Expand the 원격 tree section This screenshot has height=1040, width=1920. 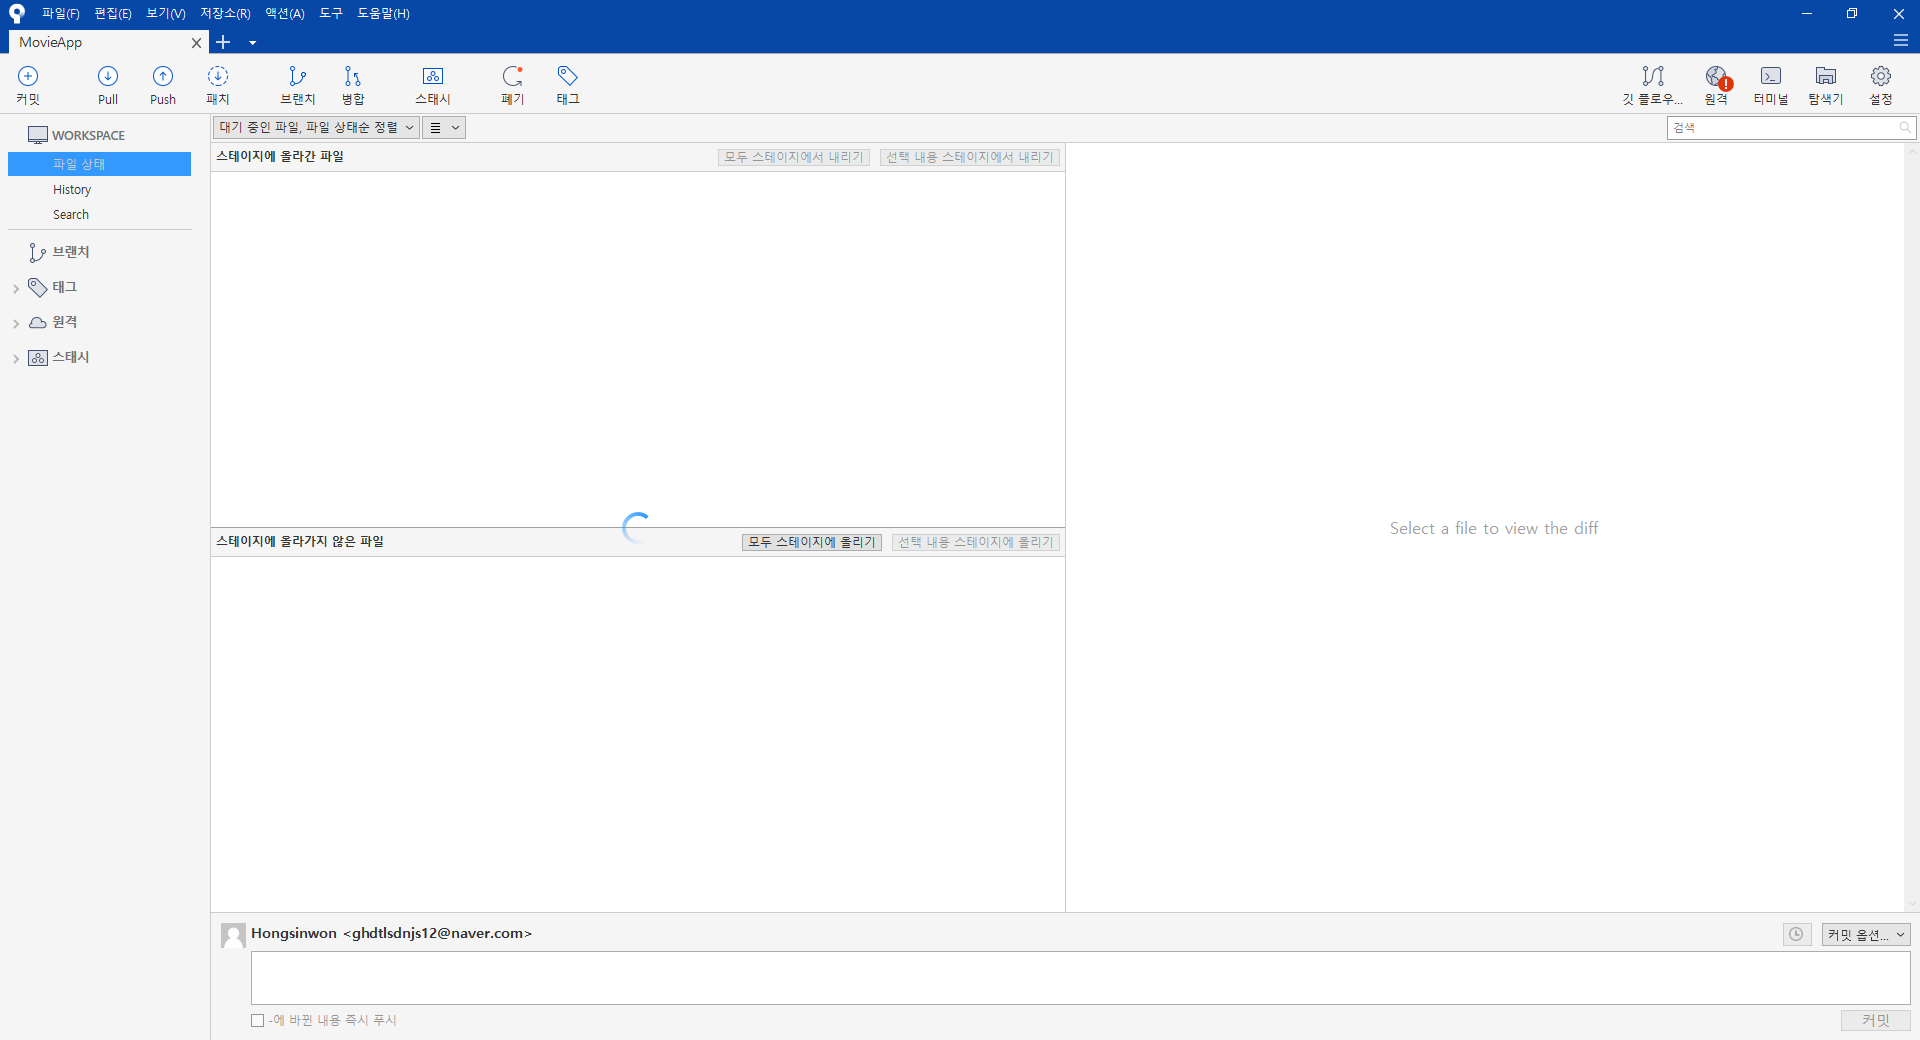pyautogui.click(x=16, y=323)
